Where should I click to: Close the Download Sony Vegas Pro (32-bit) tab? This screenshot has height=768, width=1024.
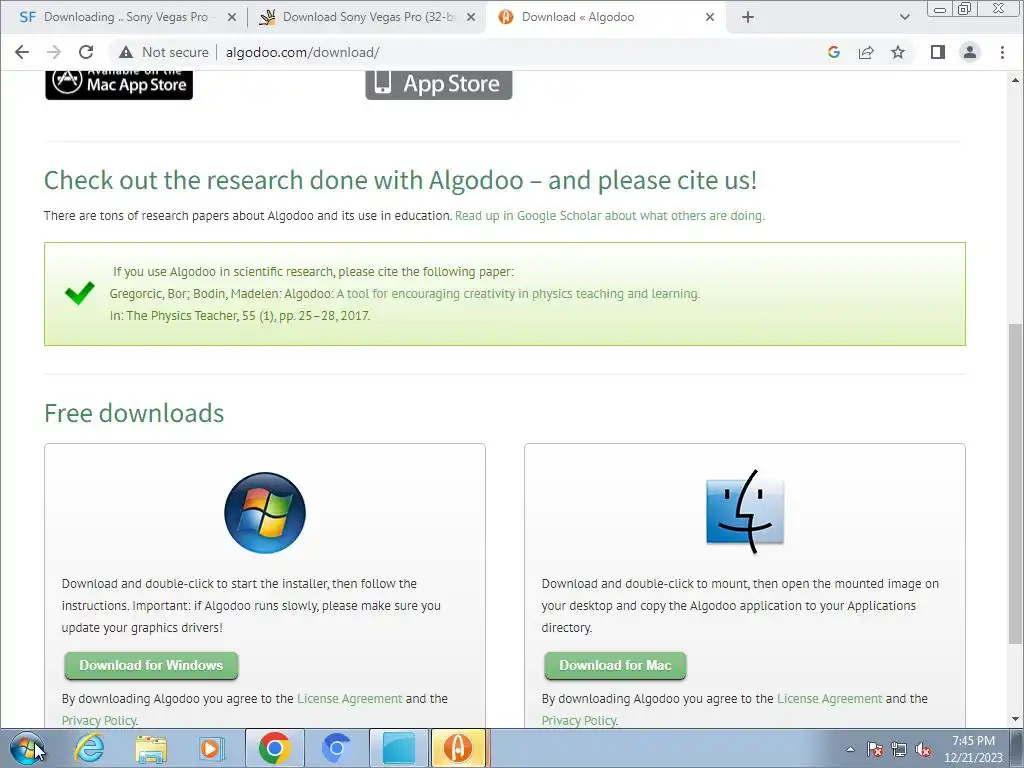471,18
